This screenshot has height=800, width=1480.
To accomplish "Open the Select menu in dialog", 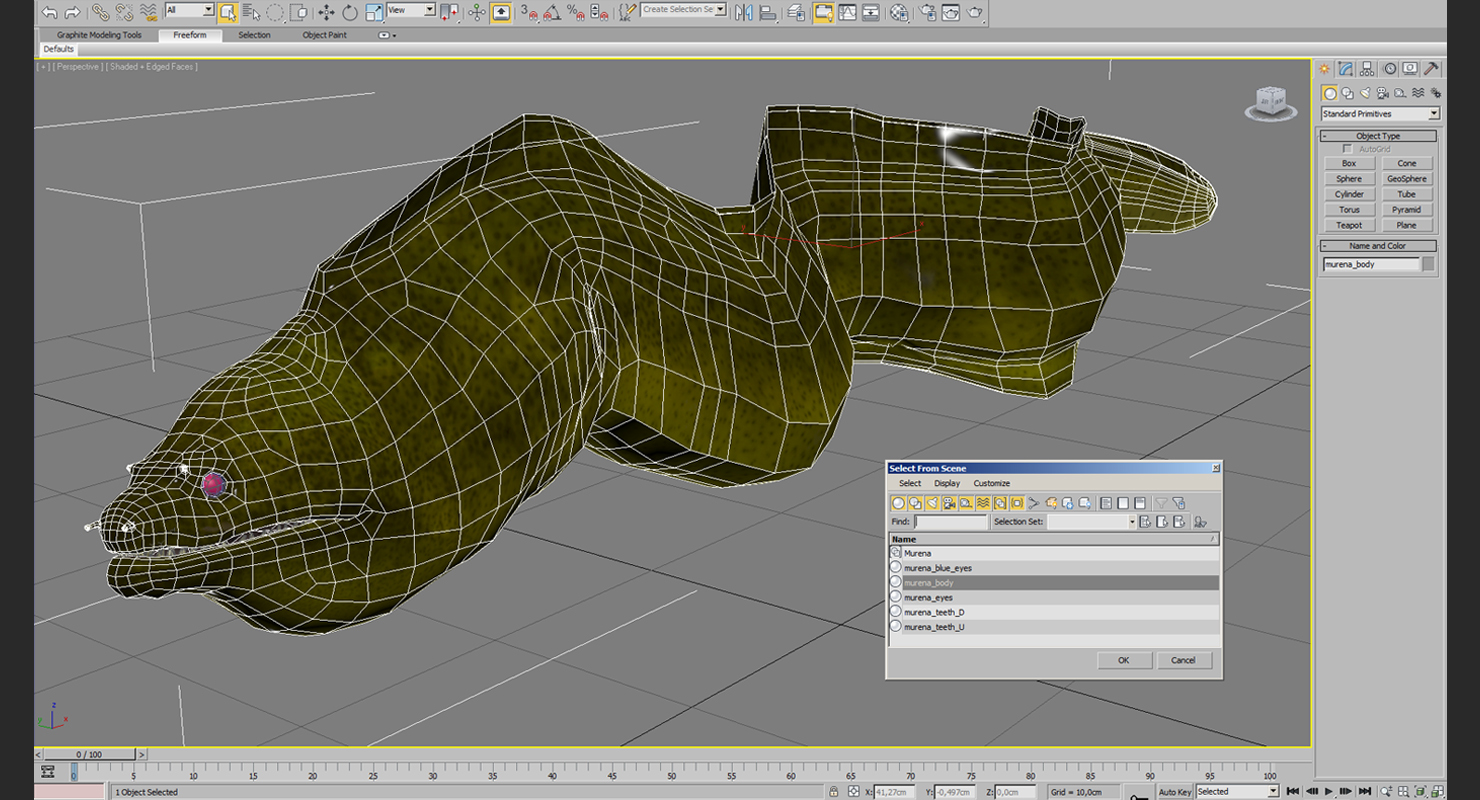I will coord(910,484).
